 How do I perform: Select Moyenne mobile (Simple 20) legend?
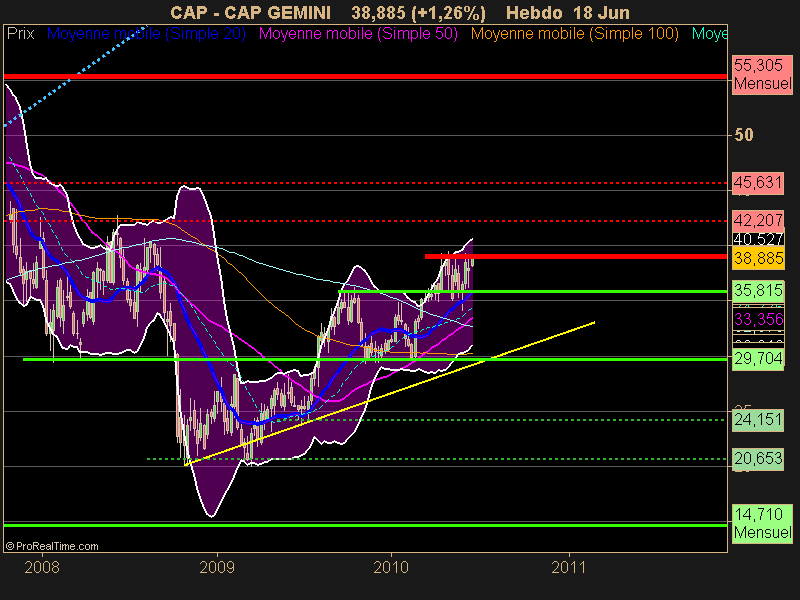146,34
